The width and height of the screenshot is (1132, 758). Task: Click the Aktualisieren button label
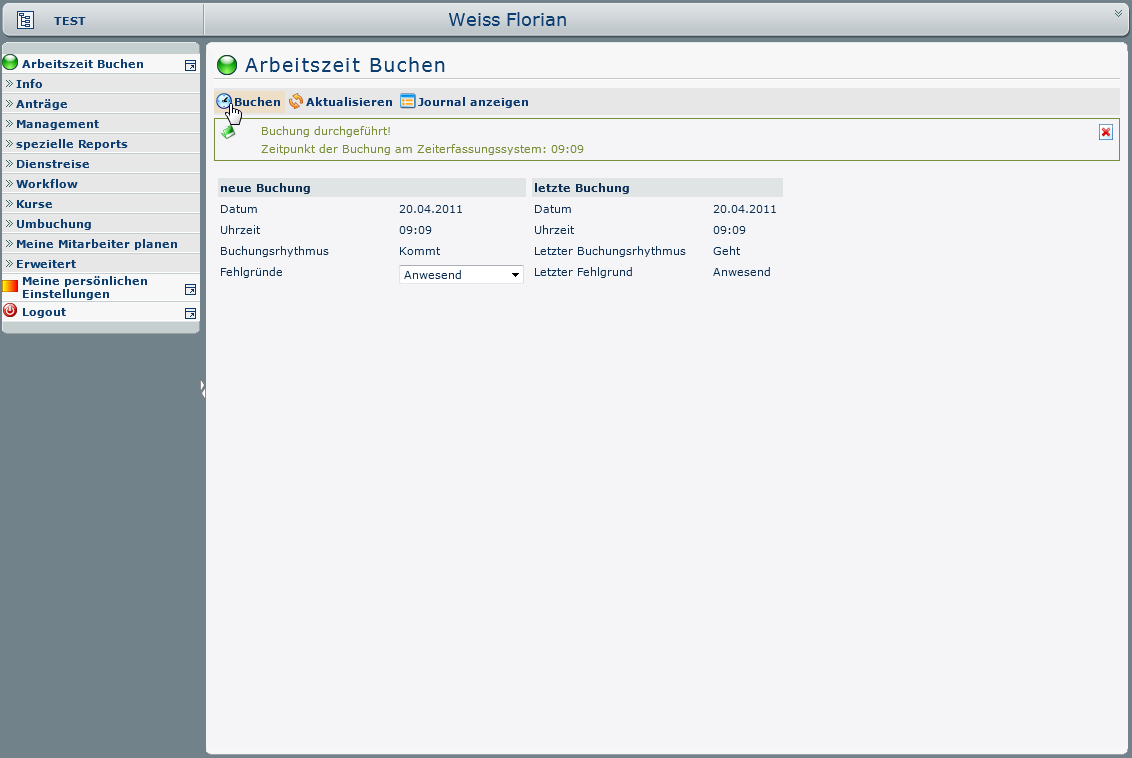click(349, 102)
